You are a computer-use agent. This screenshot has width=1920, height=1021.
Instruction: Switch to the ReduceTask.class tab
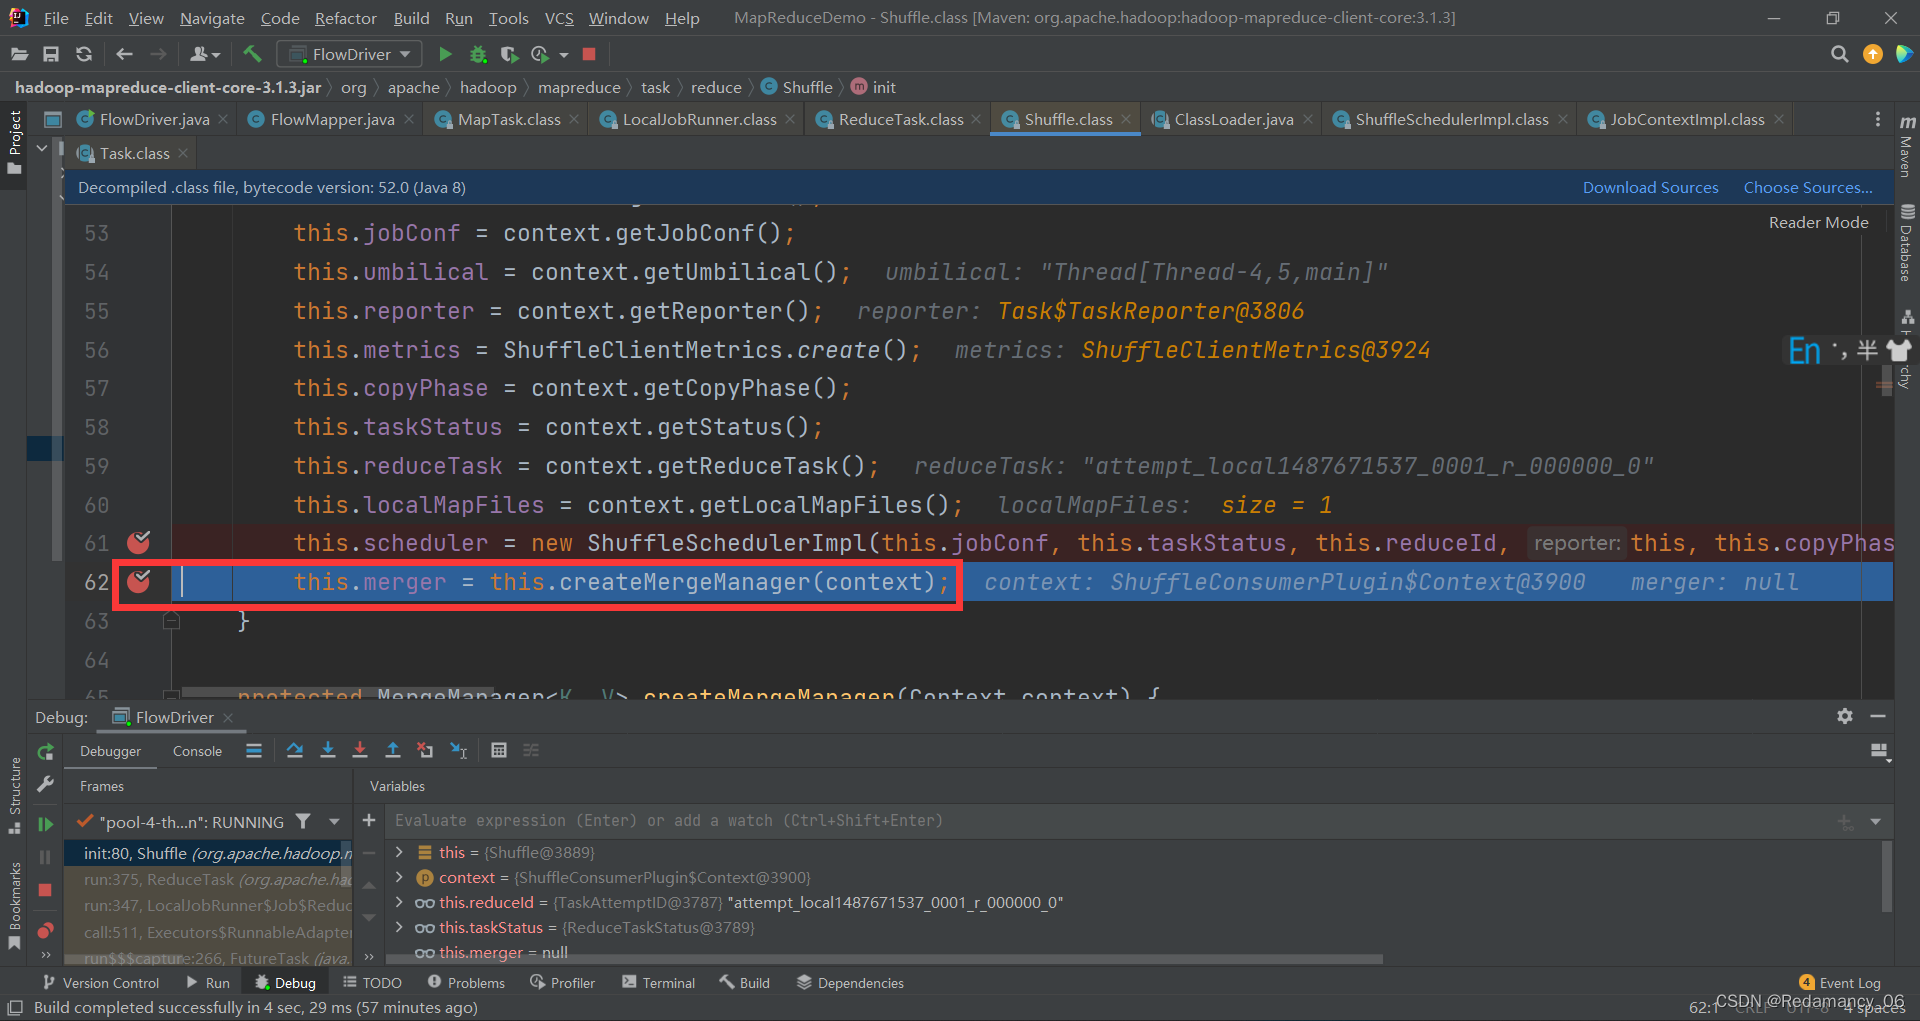(901, 119)
